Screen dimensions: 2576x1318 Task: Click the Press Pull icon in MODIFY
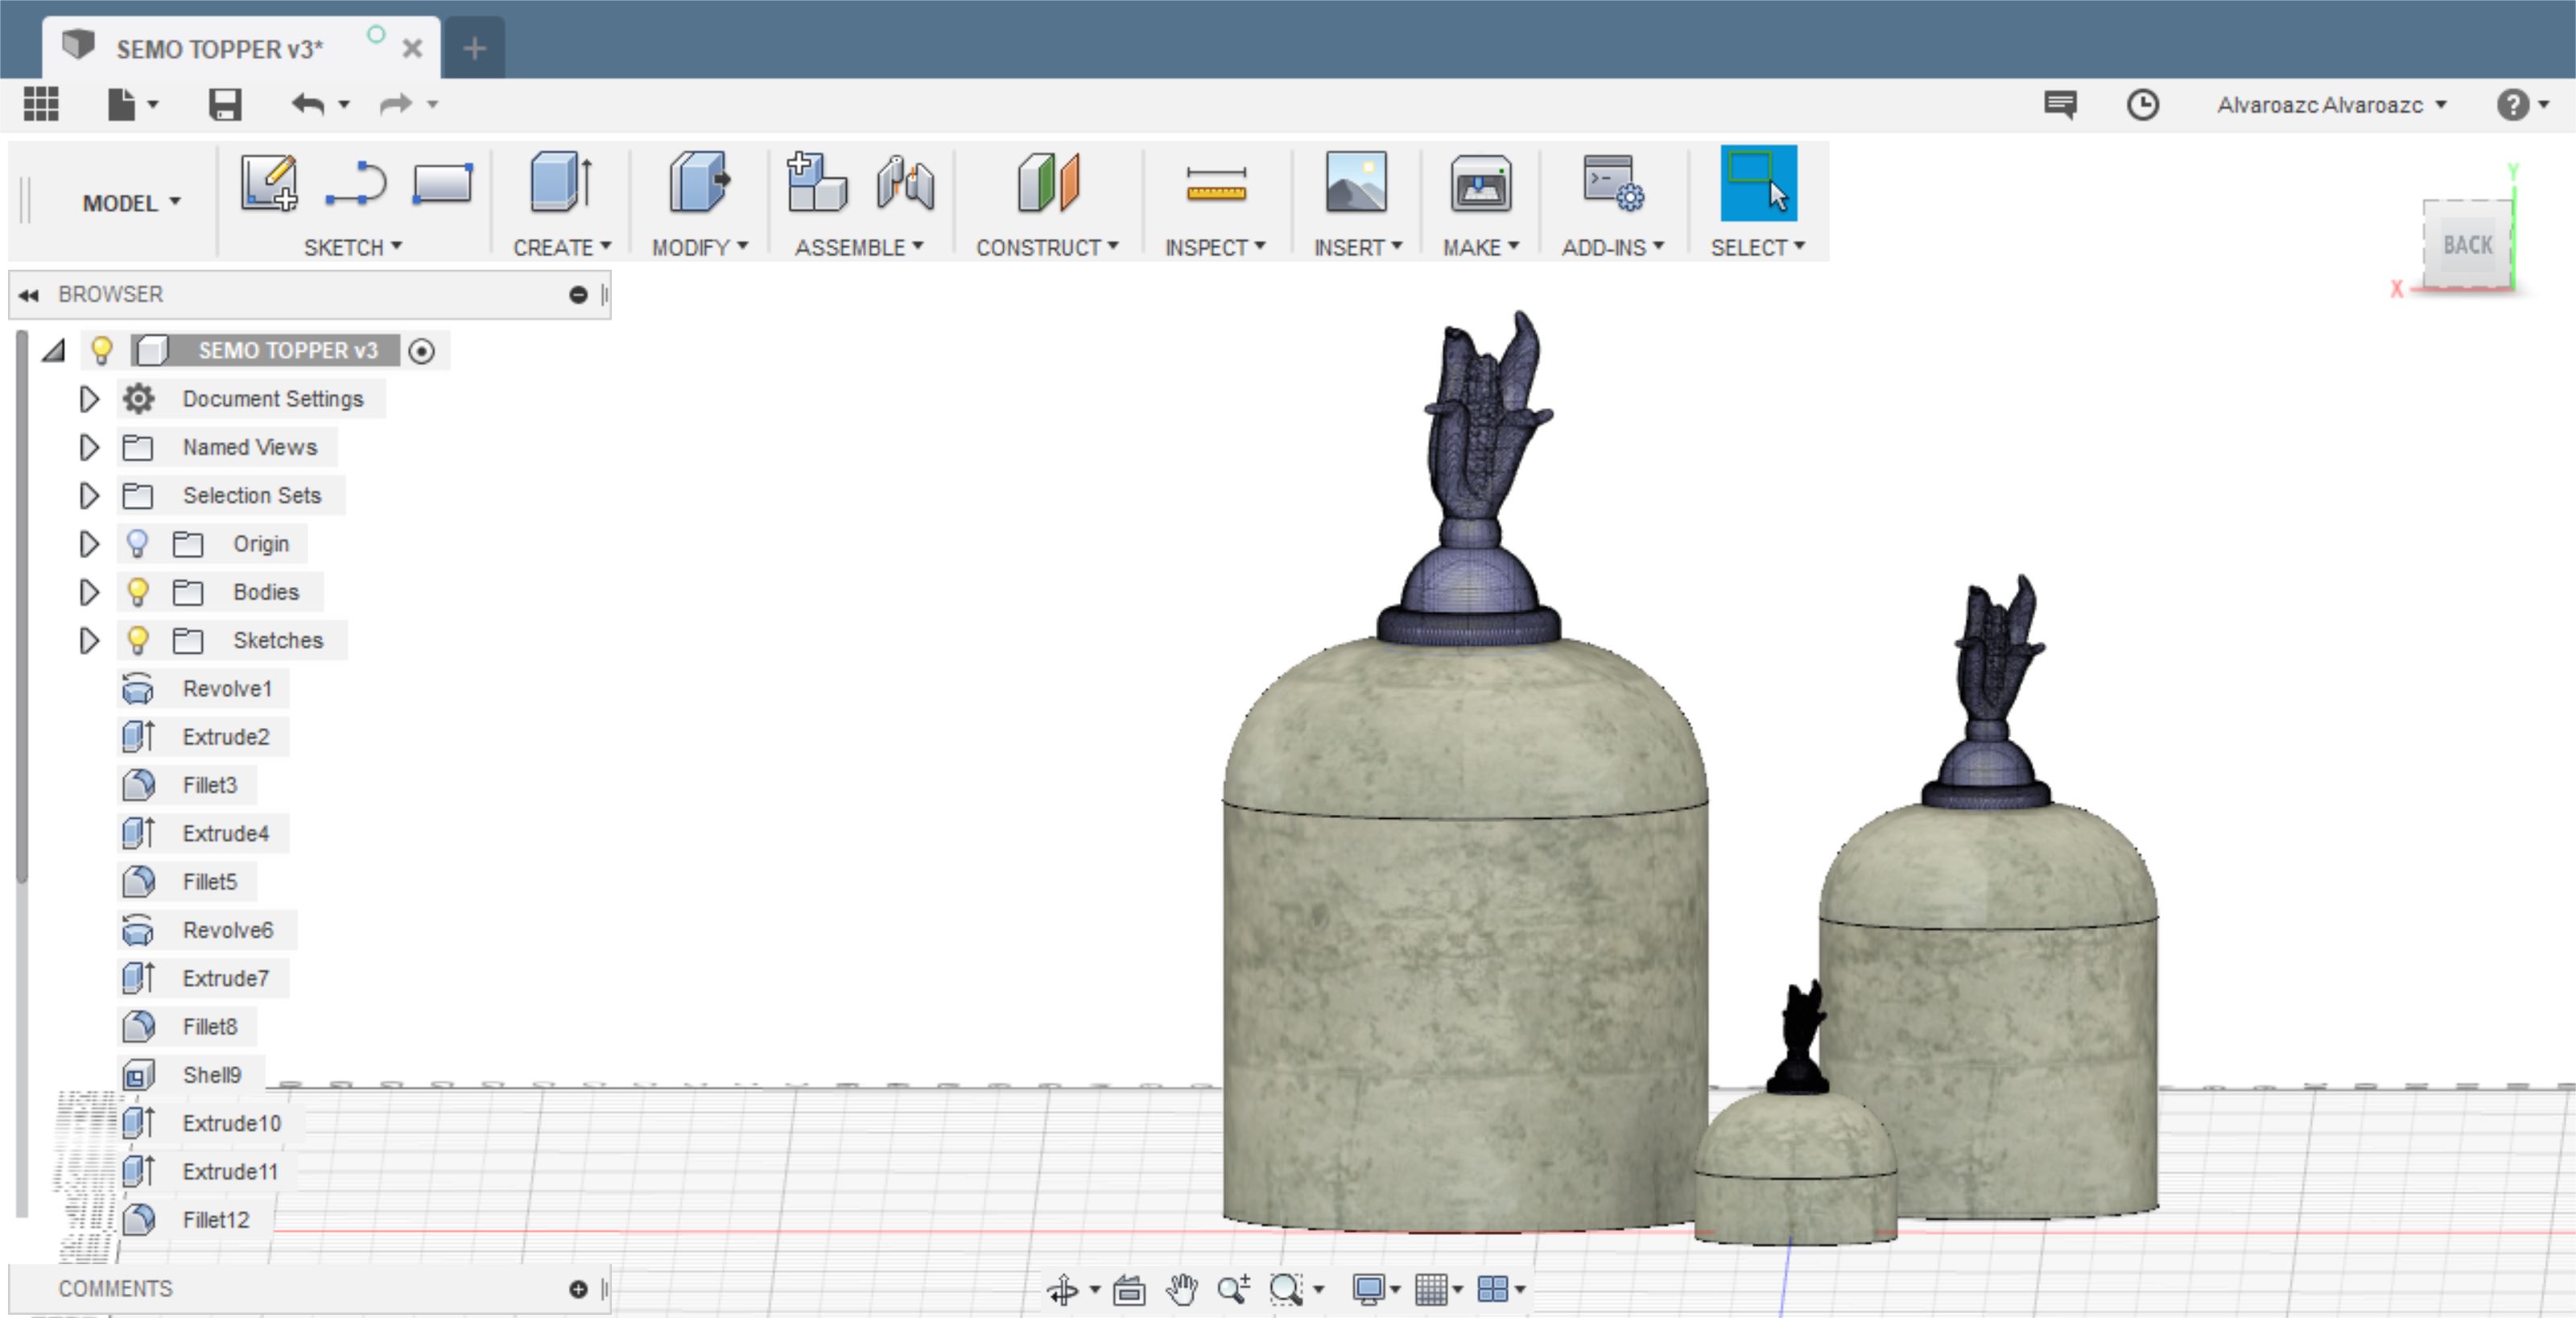coord(699,183)
